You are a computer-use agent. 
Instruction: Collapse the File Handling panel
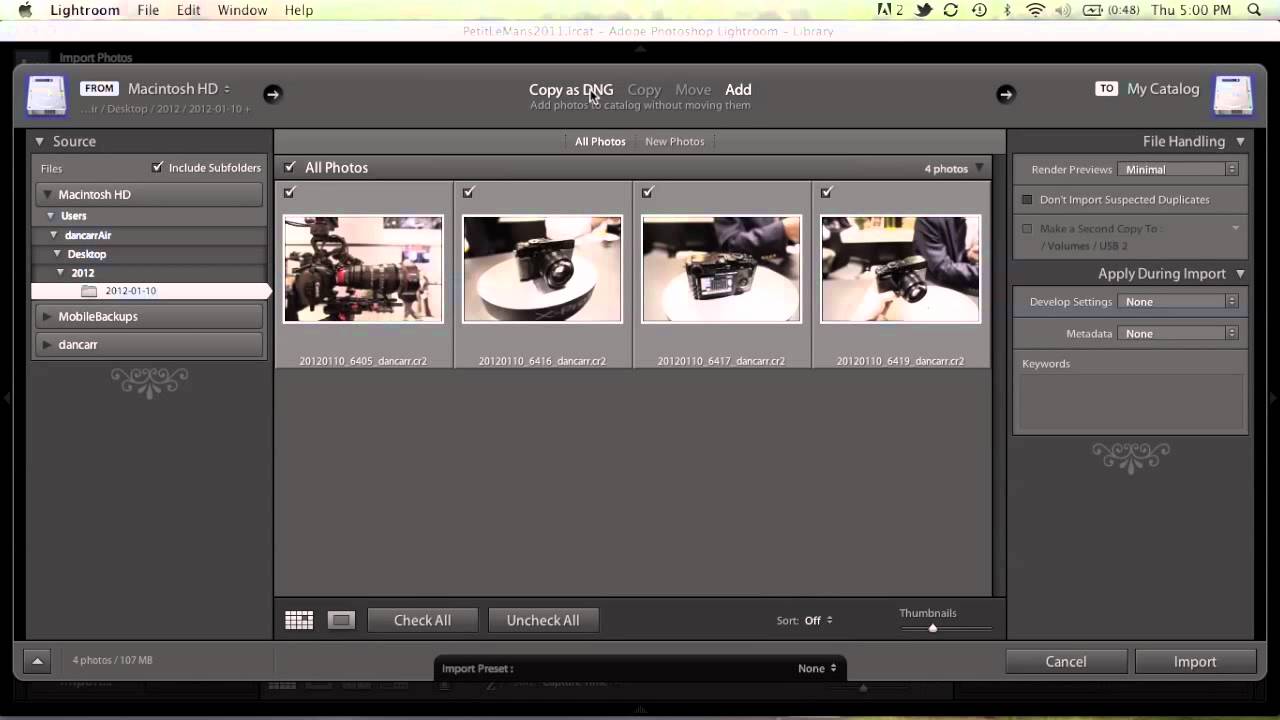click(x=1240, y=142)
